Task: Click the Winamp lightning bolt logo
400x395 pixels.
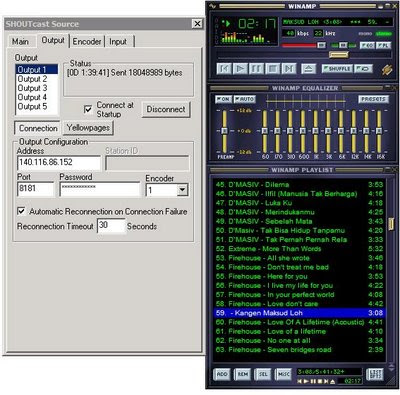Action: point(387,69)
